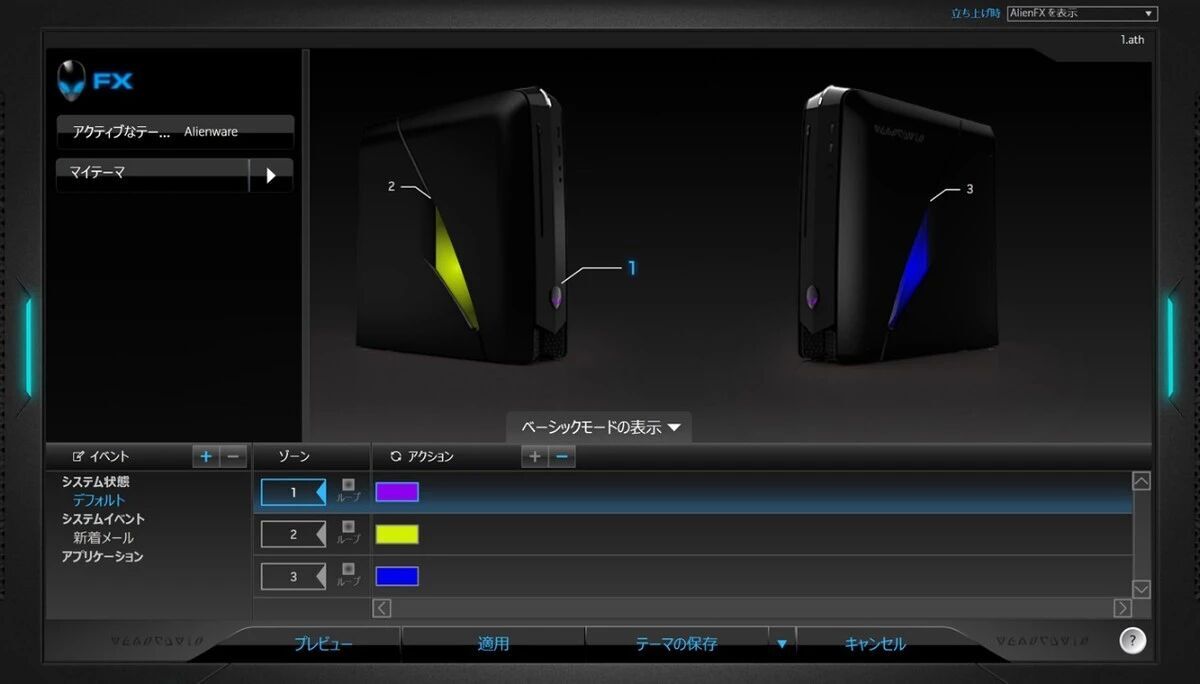The image size is (1200, 684).
Task: Click scroll up arrow in actions list
Action: (1141, 481)
